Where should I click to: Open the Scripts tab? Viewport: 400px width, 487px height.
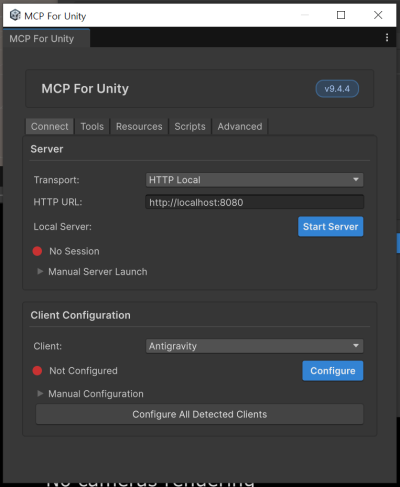pos(190,126)
